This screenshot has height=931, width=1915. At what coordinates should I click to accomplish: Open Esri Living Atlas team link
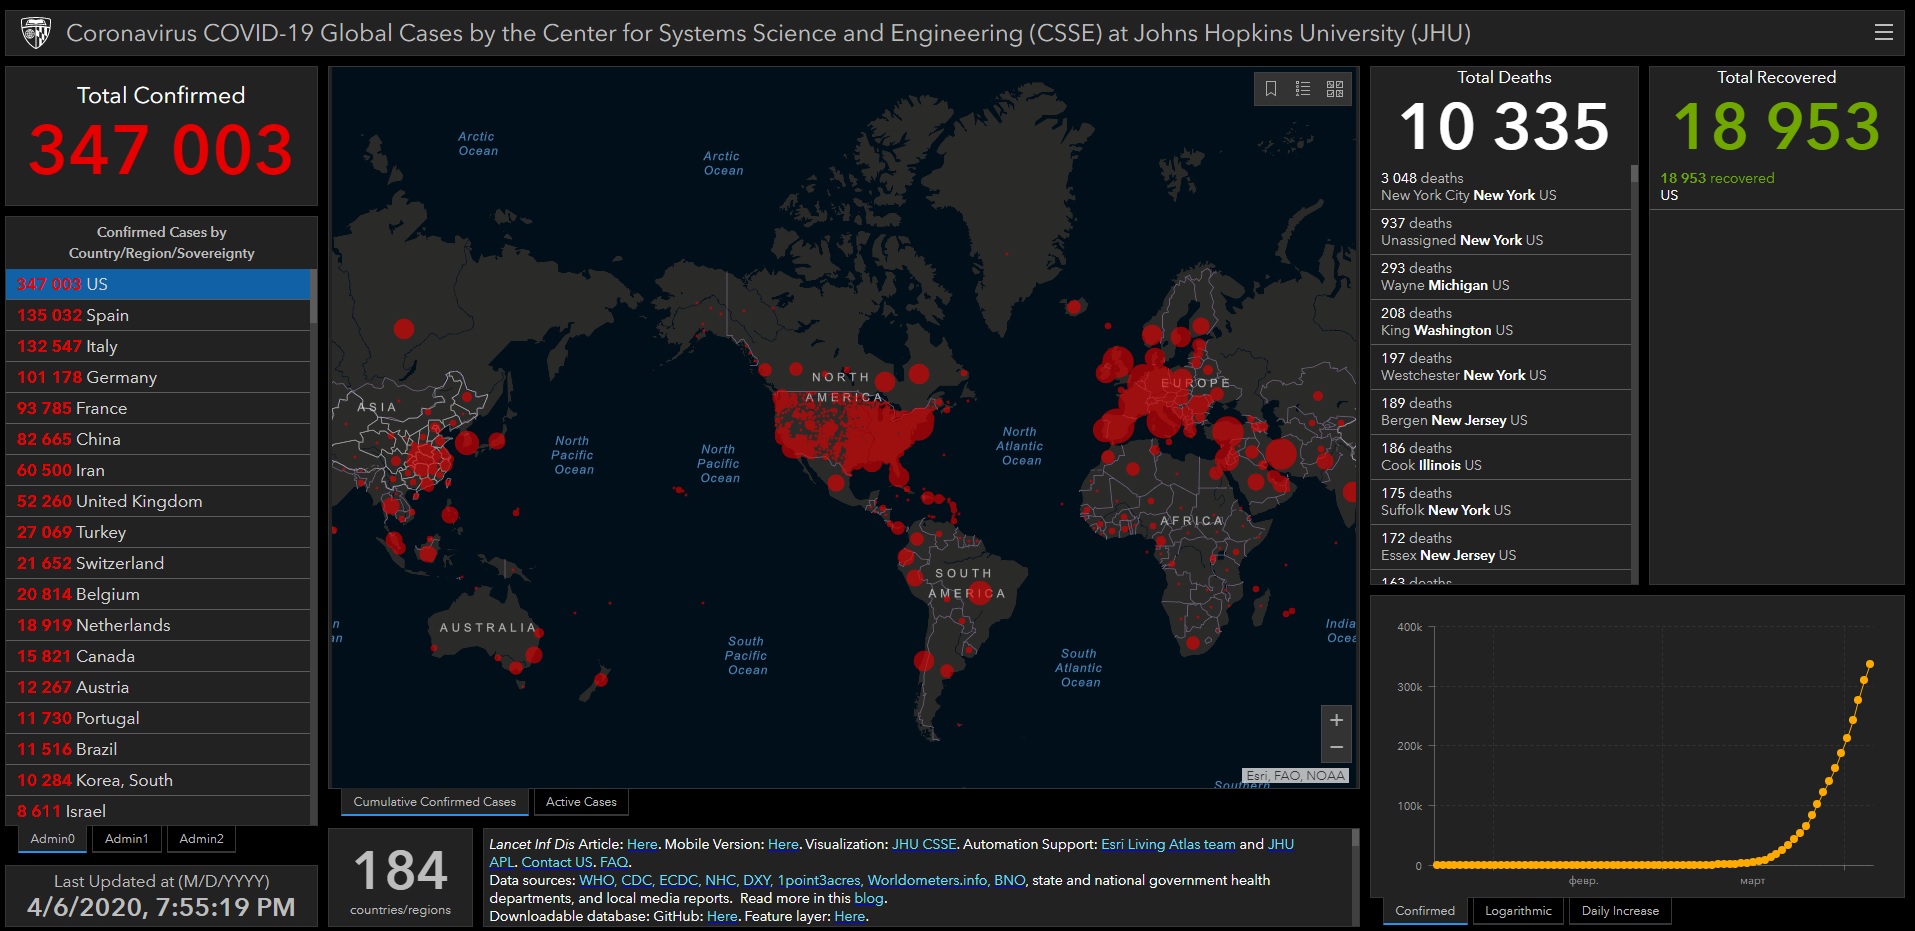click(1168, 845)
